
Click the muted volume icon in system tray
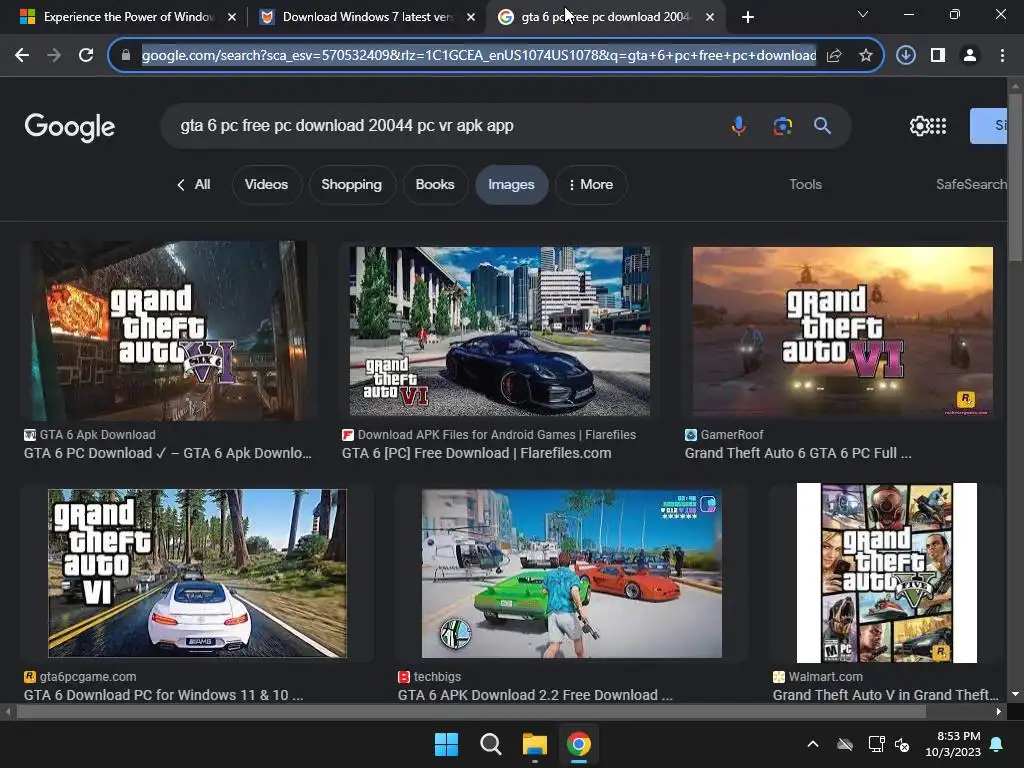click(x=902, y=744)
